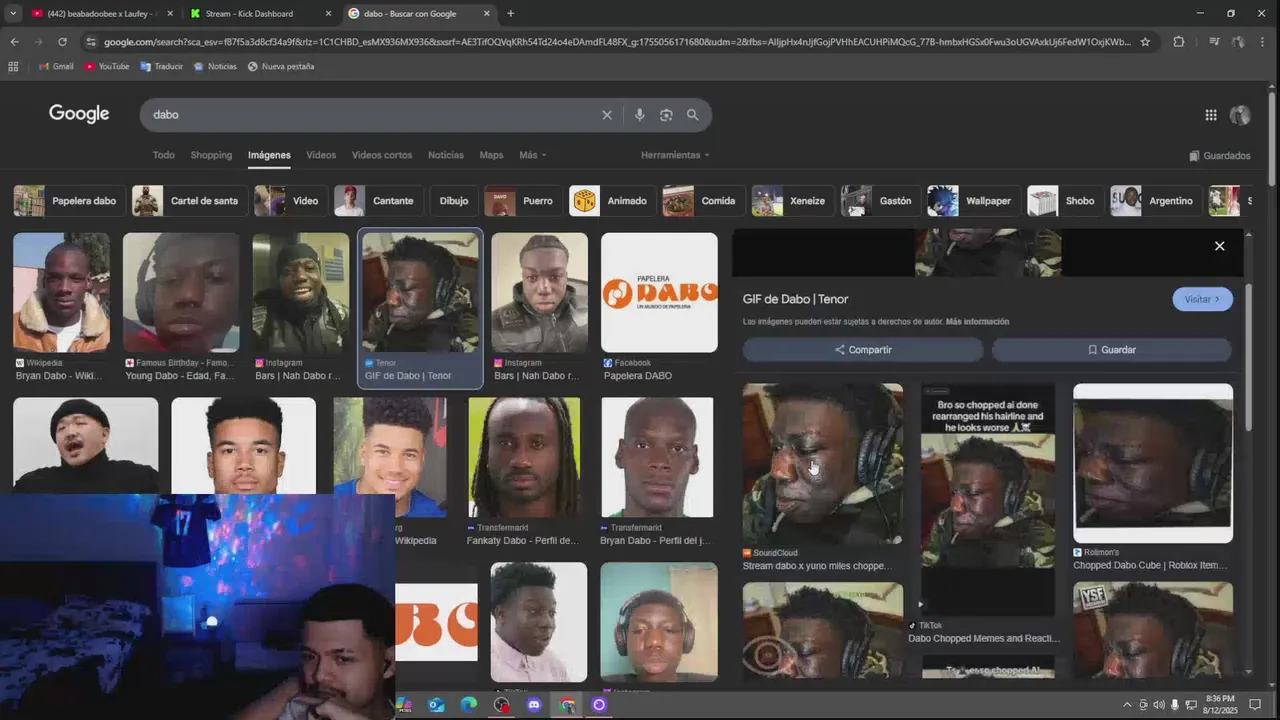Viewport: 1280px width, 720px height.
Task: Open the notification center icon
Action: pos(1255,705)
